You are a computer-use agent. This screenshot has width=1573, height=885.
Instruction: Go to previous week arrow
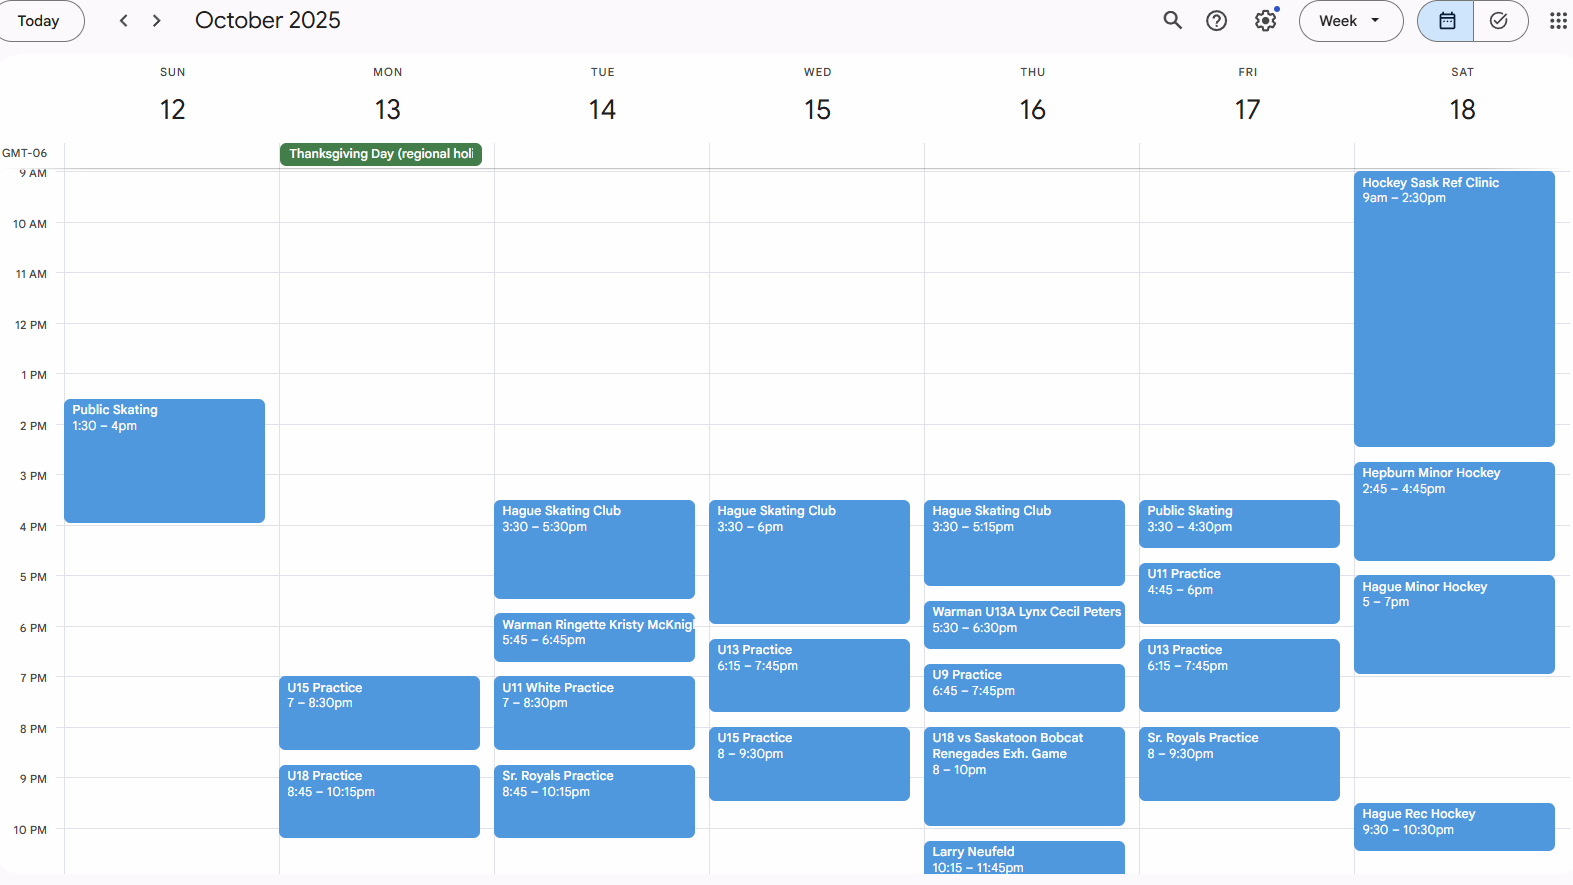tap(123, 20)
